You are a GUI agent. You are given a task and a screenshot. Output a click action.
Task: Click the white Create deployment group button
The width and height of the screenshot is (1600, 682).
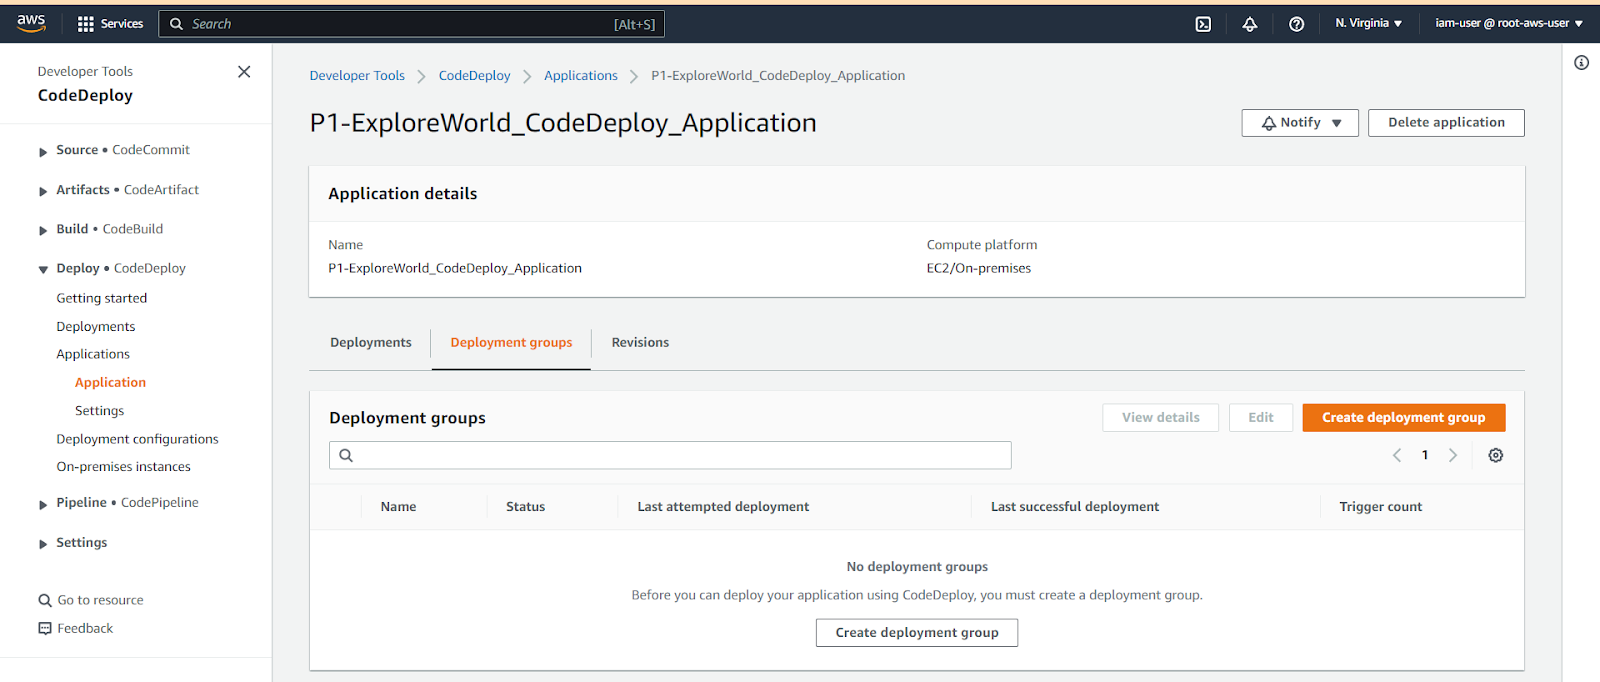[x=917, y=633]
